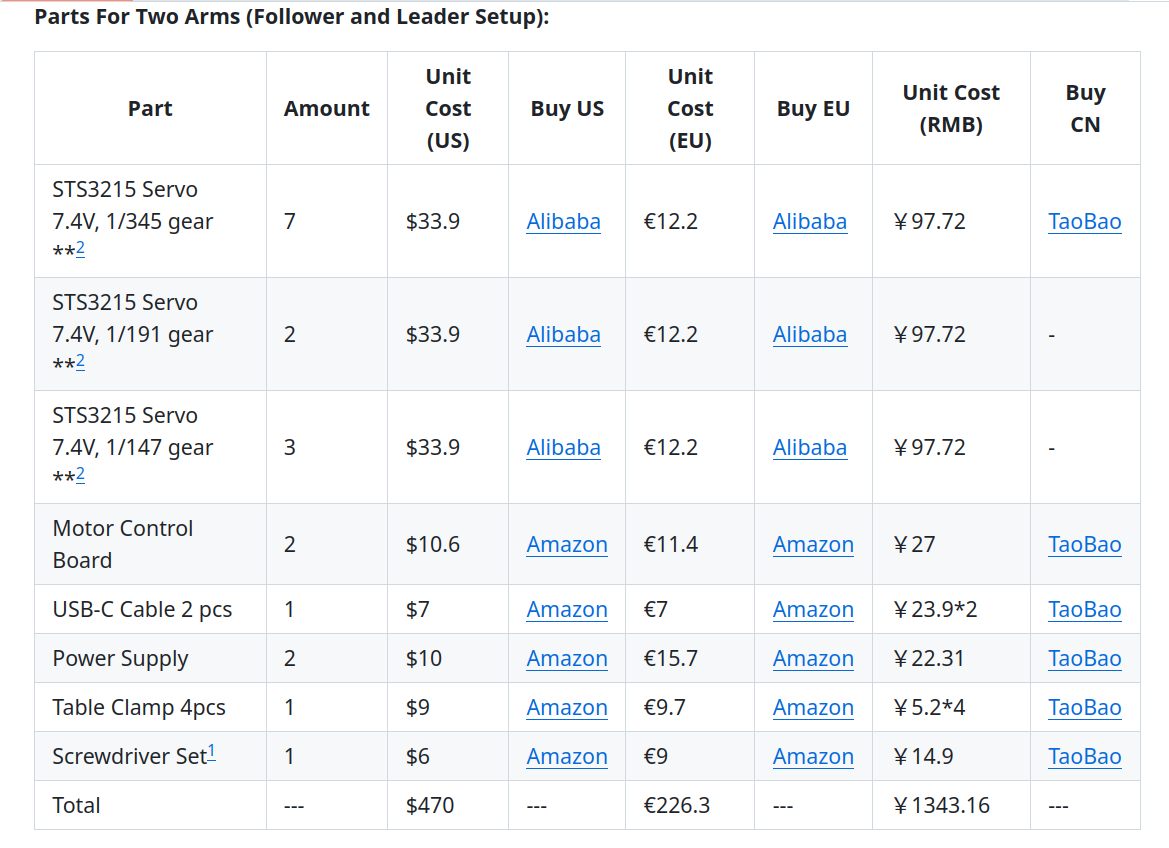
Task: Open TaoBao link for 1/345 gear servo
Action: click(1084, 222)
